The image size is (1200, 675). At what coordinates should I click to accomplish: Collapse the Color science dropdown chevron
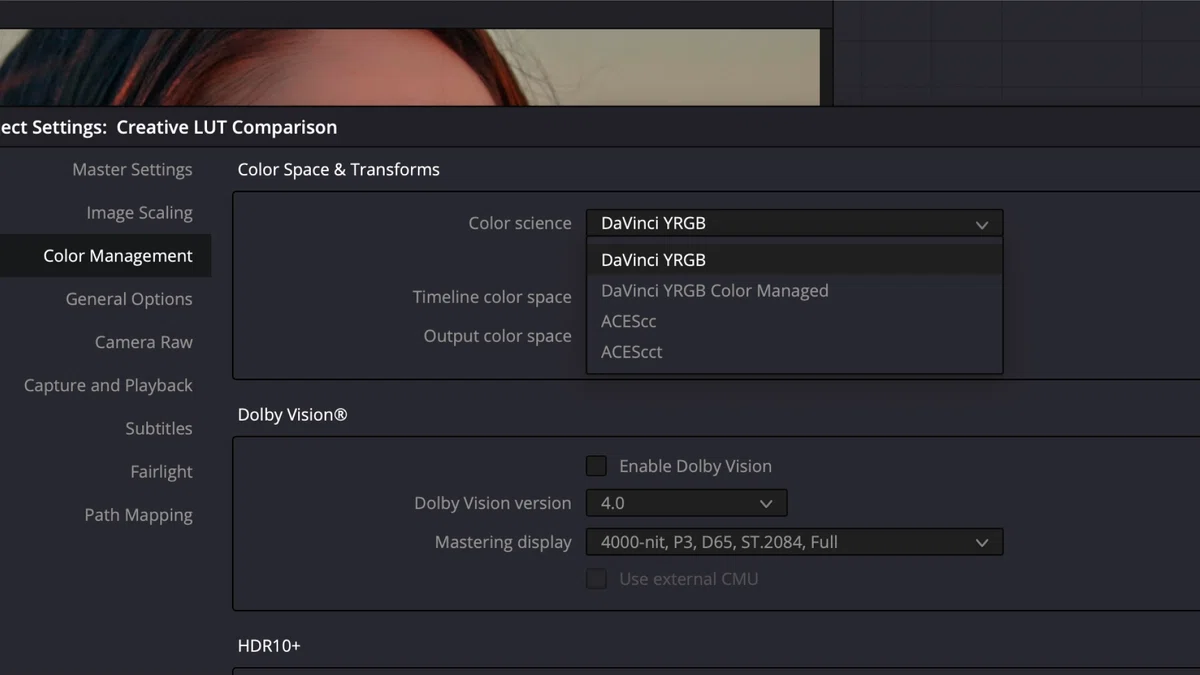pos(982,224)
